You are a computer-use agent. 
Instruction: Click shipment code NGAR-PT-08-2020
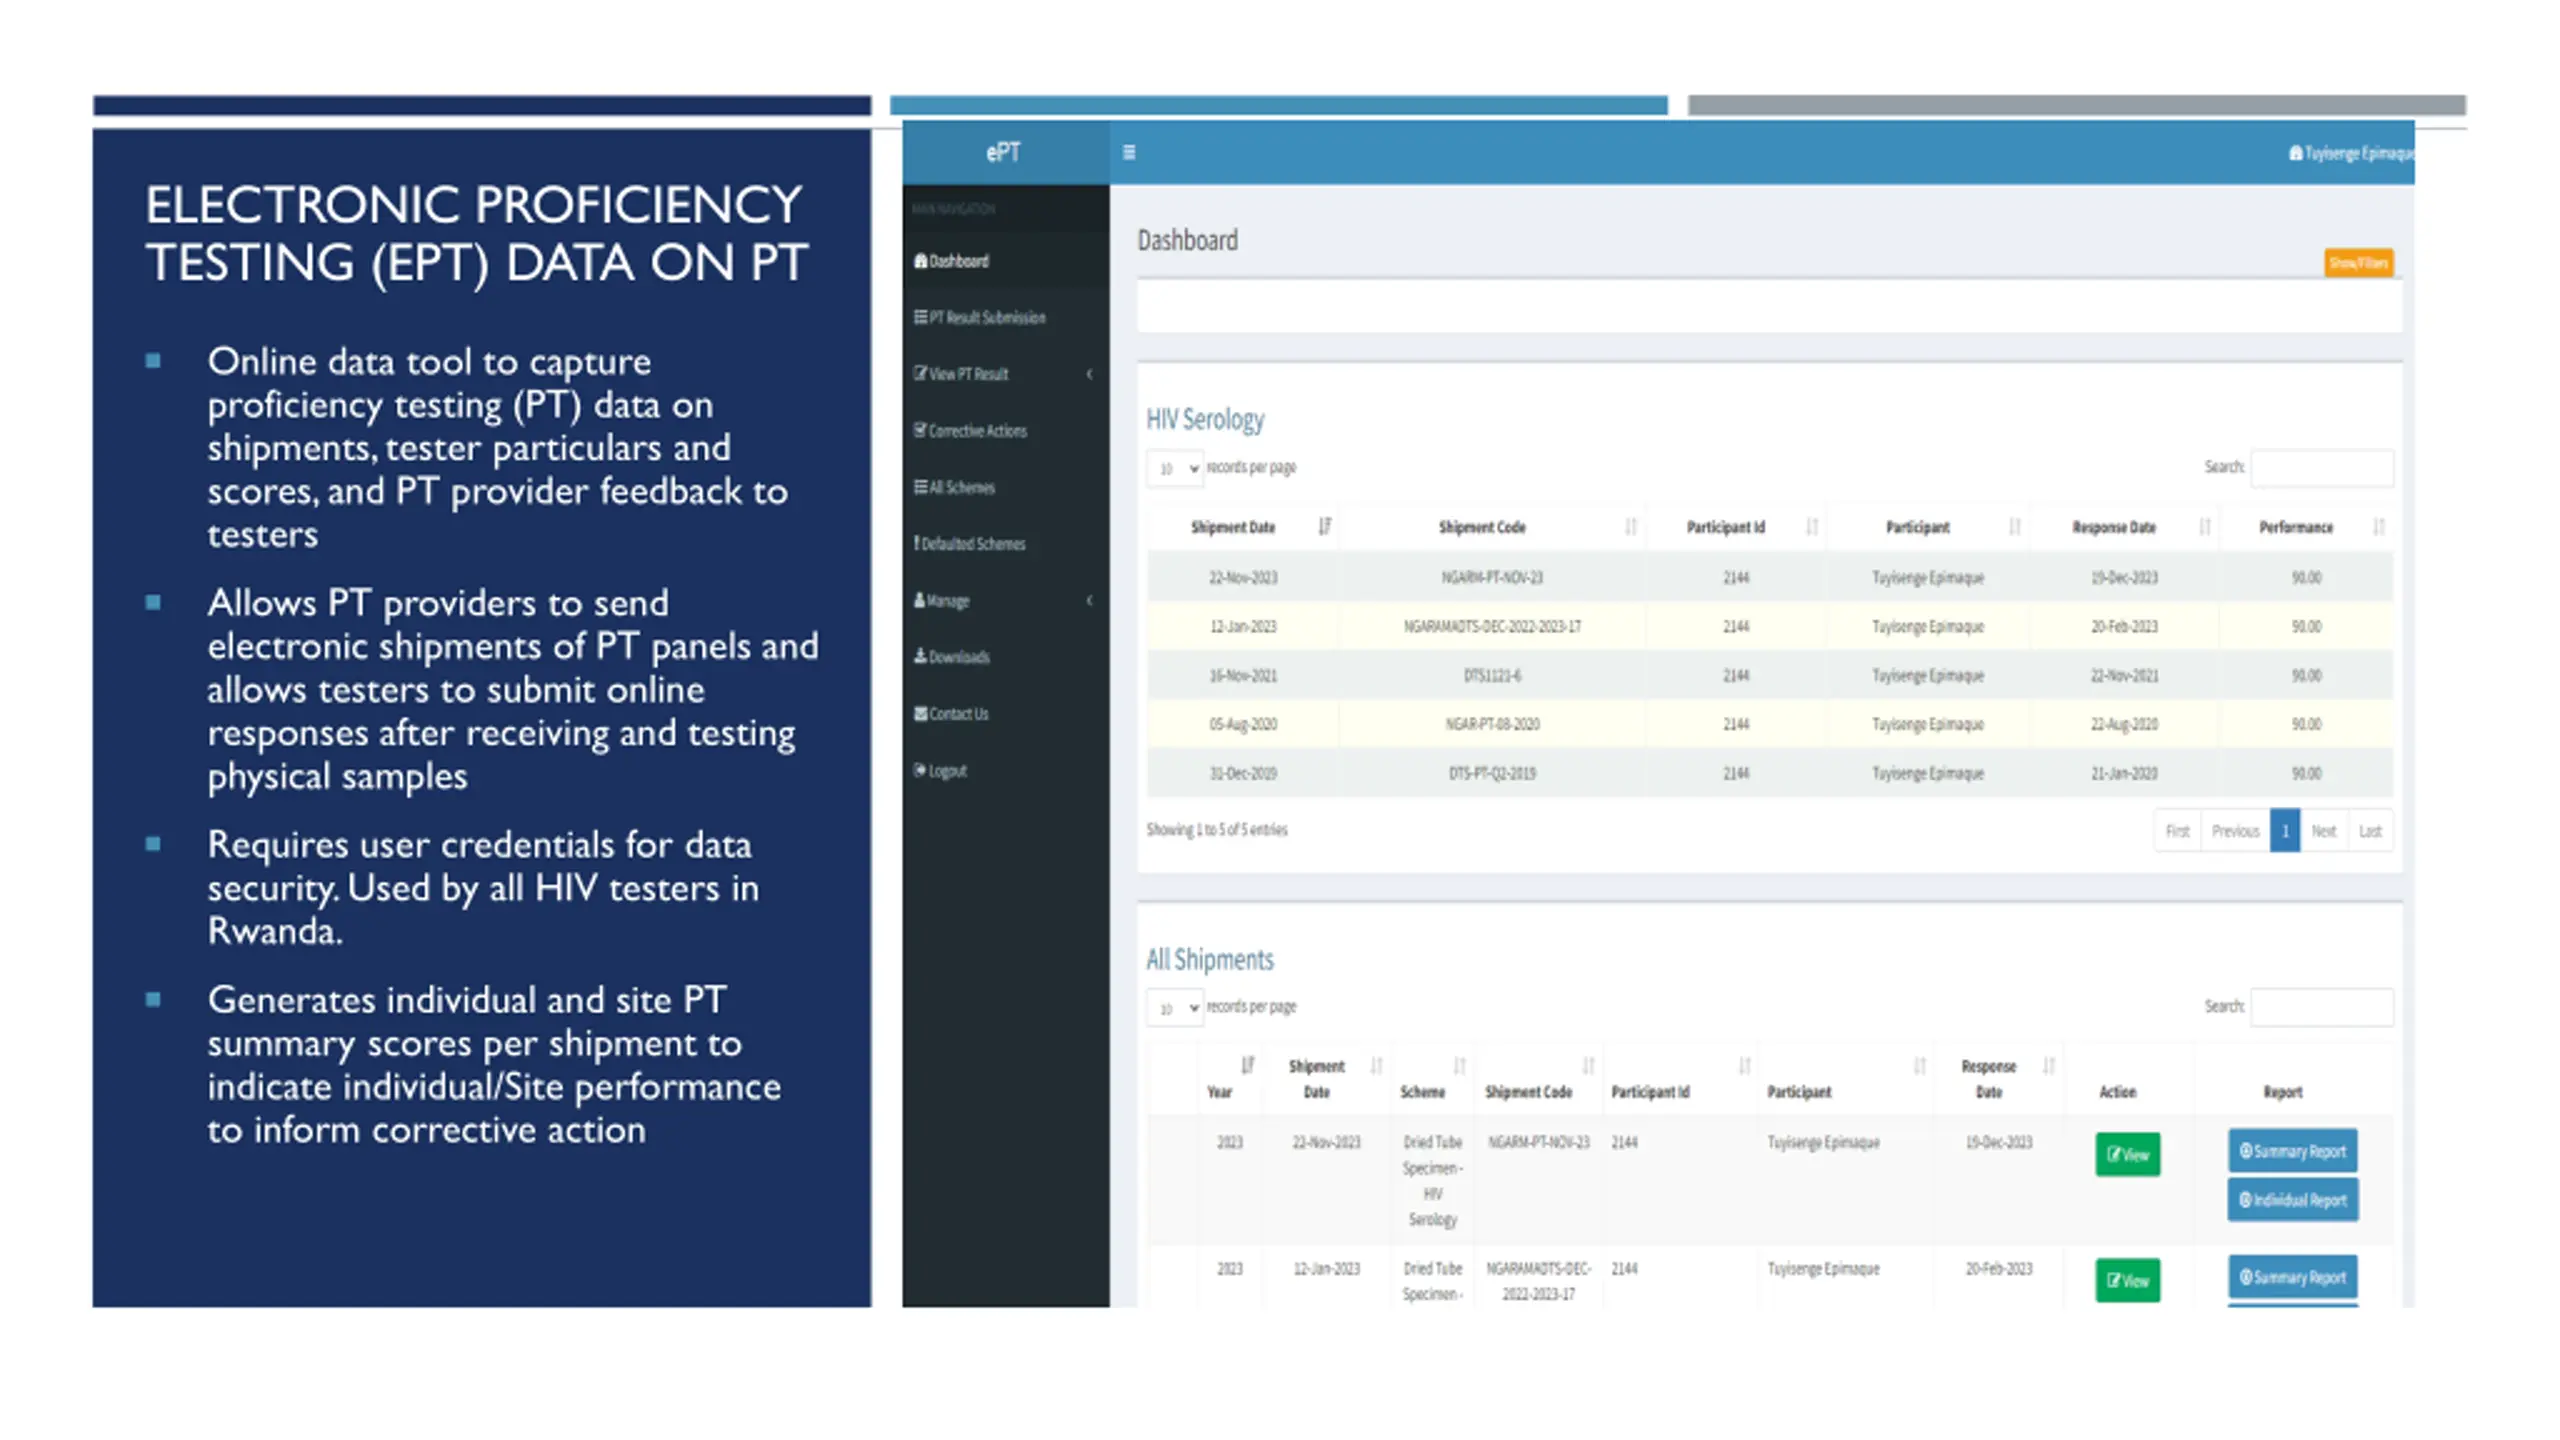tap(1492, 724)
